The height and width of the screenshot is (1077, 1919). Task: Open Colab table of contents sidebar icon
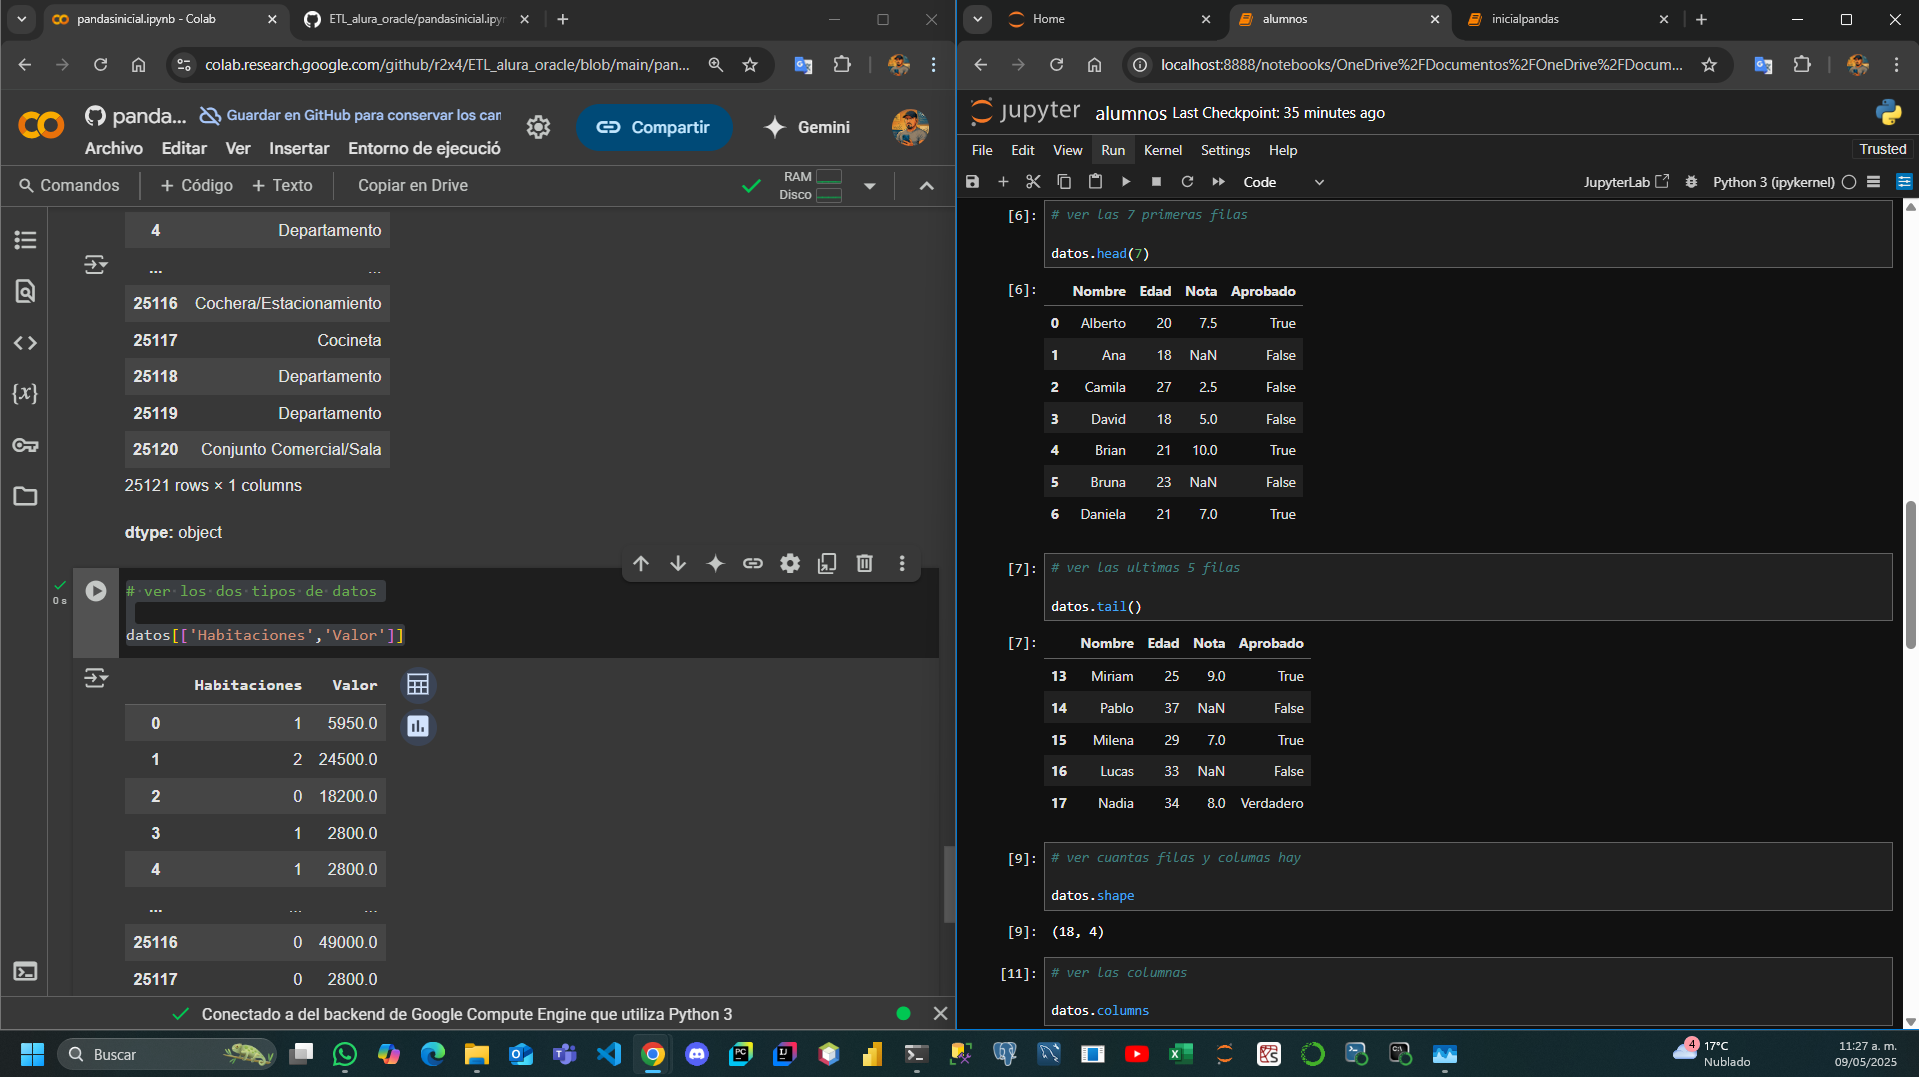pos(25,240)
